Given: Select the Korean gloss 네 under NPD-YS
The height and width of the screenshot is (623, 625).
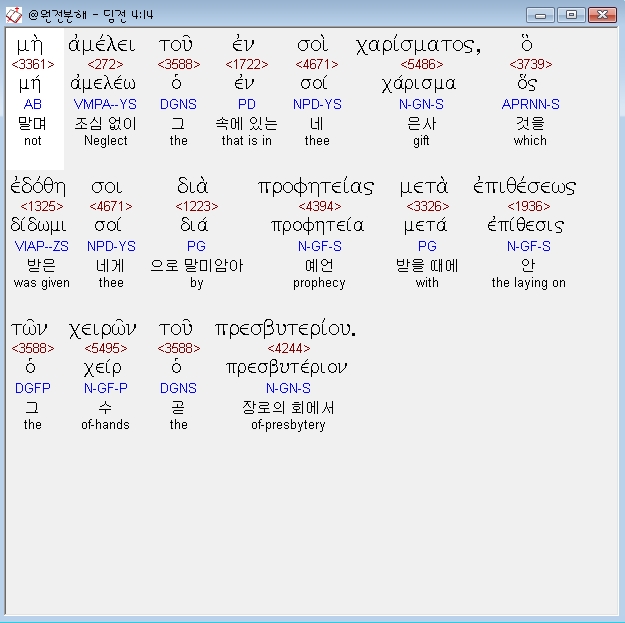Looking at the screenshot, I should point(317,123).
